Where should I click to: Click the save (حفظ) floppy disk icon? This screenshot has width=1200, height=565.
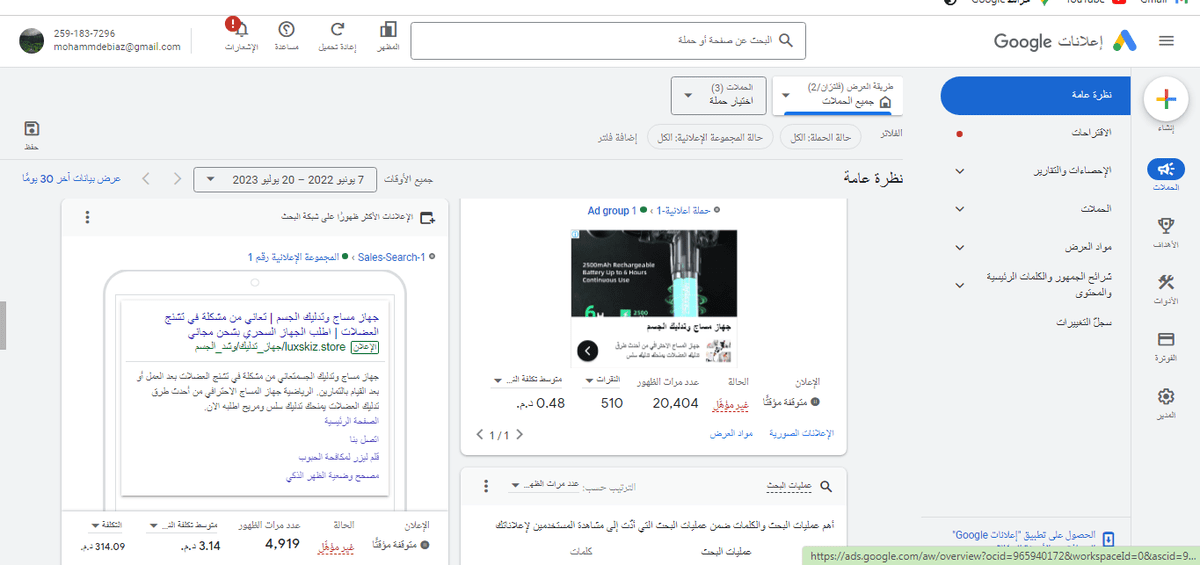pyautogui.click(x=32, y=129)
